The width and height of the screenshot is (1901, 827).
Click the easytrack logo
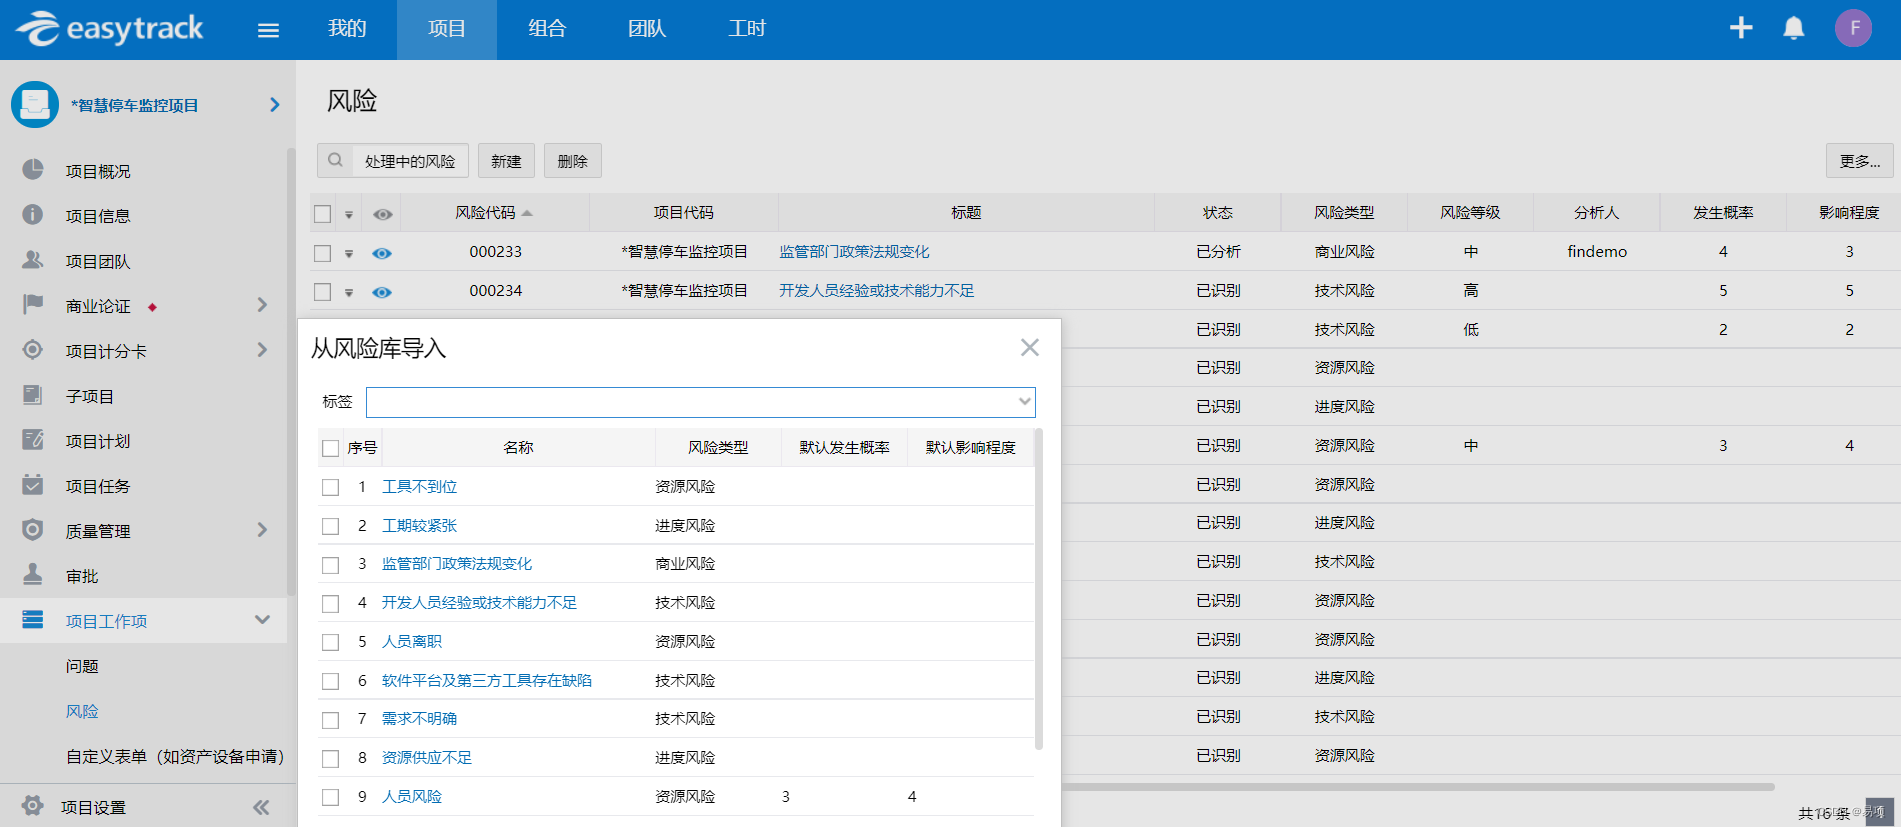pyautogui.click(x=110, y=29)
